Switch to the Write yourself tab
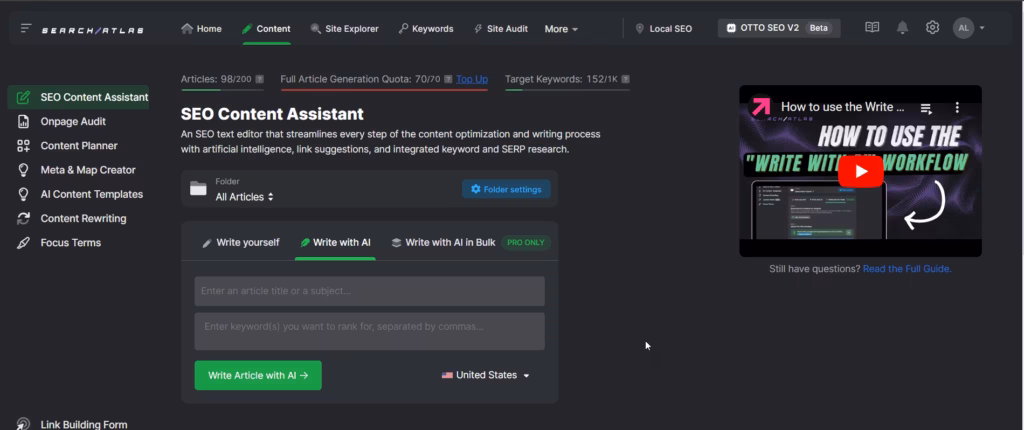The image size is (1024, 430). pyautogui.click(x=240, y=242)
